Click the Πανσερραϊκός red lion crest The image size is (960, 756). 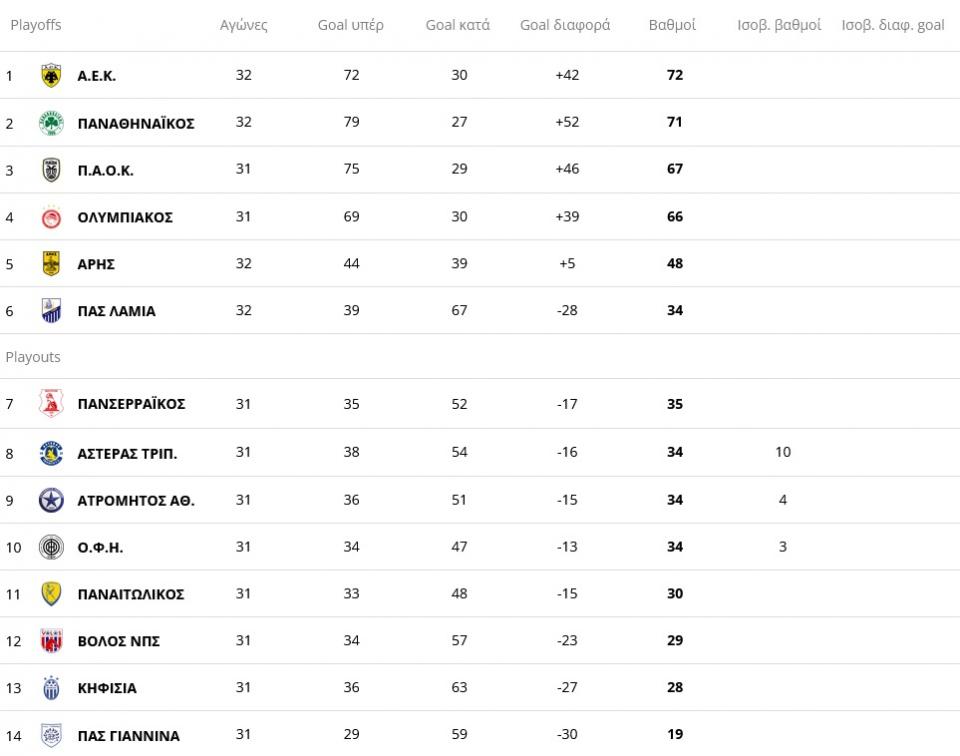click(51, 404)
